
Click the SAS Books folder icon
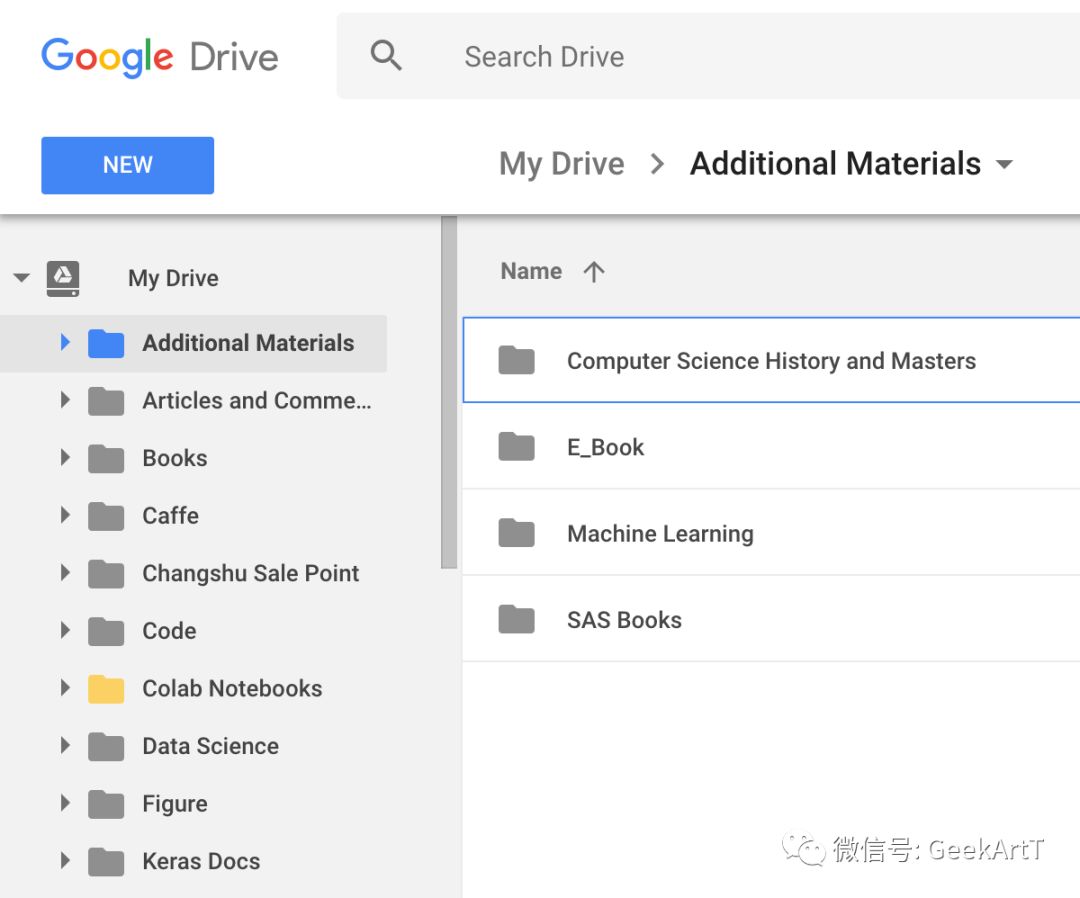pos(517,620)
